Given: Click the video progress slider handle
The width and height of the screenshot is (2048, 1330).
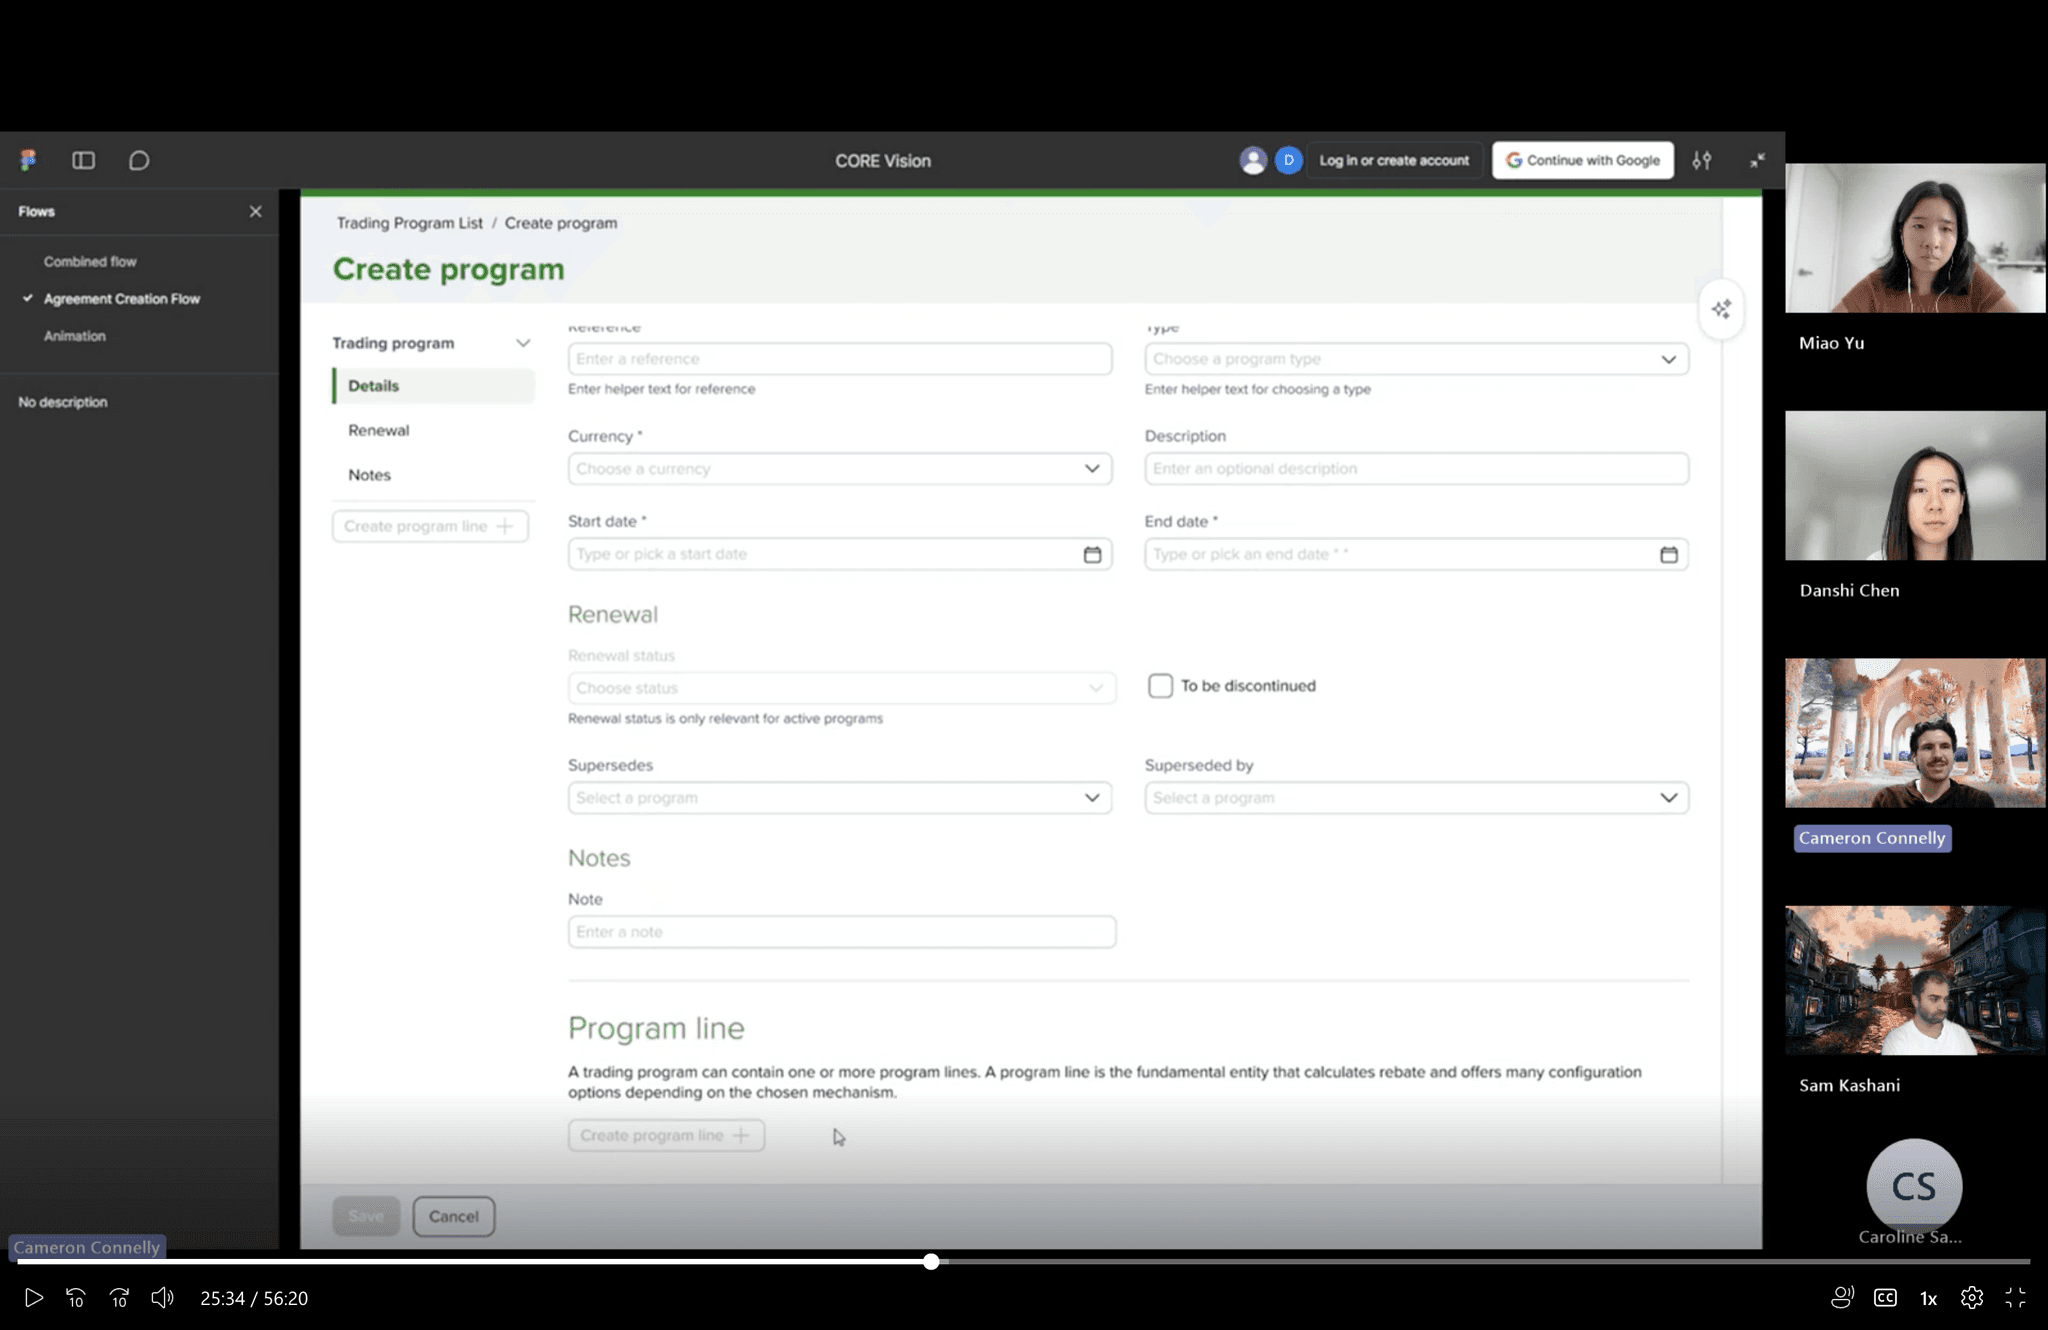Looking at the screenshot, I should pyautogui.click(x=931, y=1262).
